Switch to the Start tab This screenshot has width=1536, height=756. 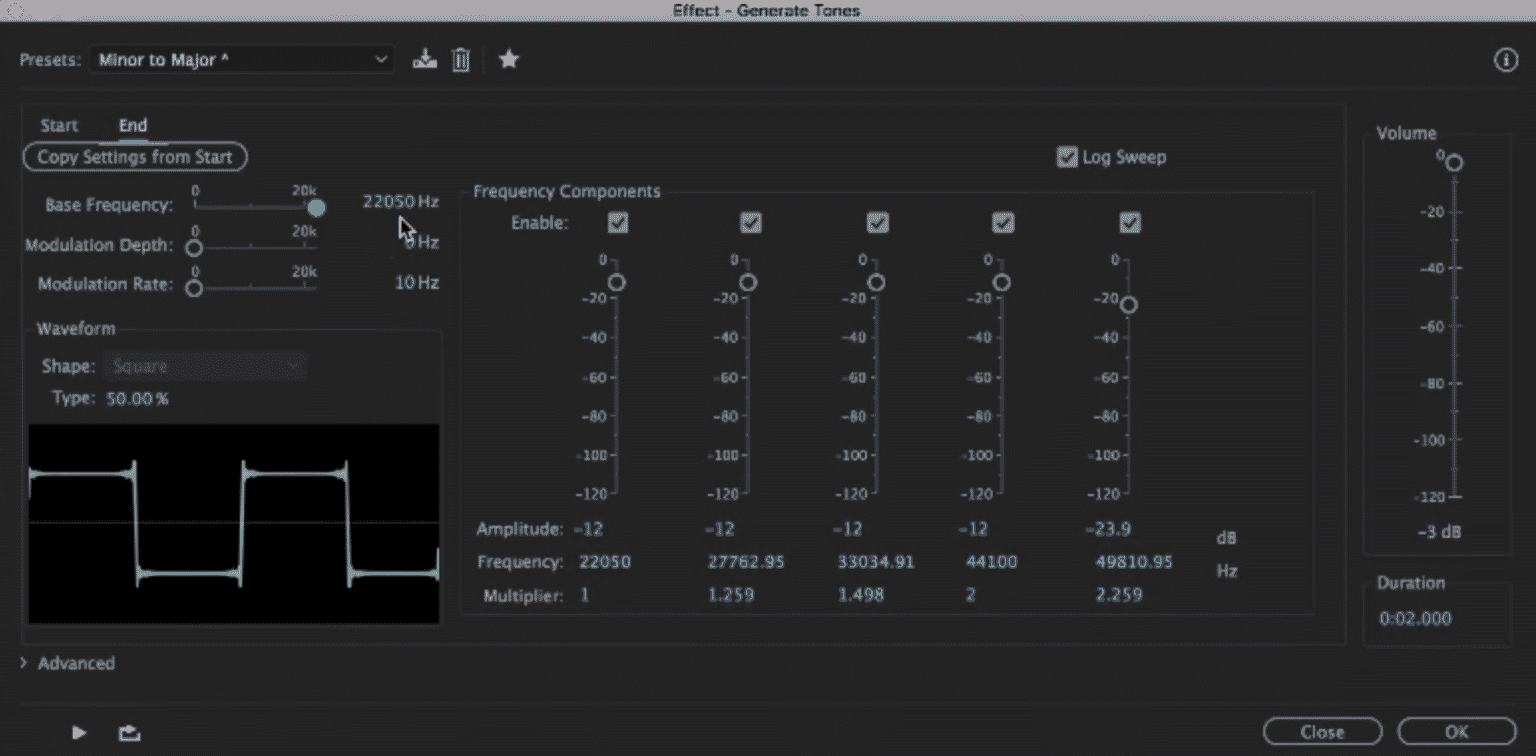click(x=58, y=125)
